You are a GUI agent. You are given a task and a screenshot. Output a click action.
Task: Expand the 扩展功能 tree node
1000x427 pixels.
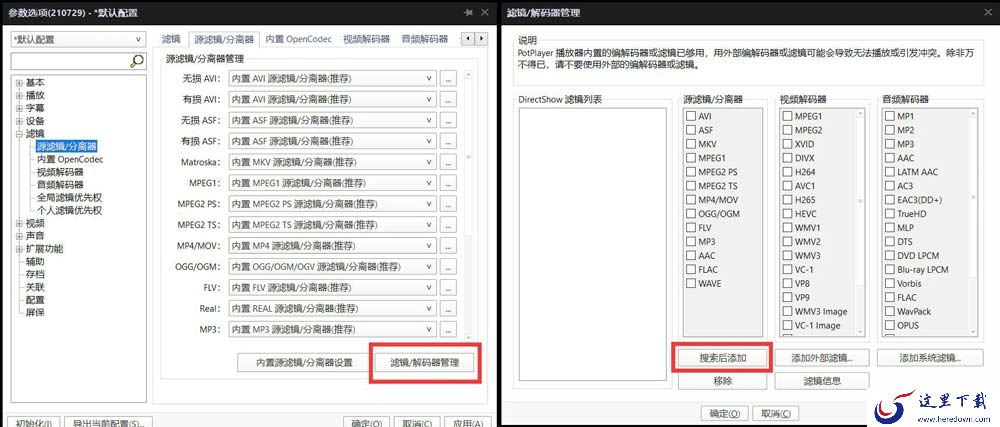click(19, 249)
